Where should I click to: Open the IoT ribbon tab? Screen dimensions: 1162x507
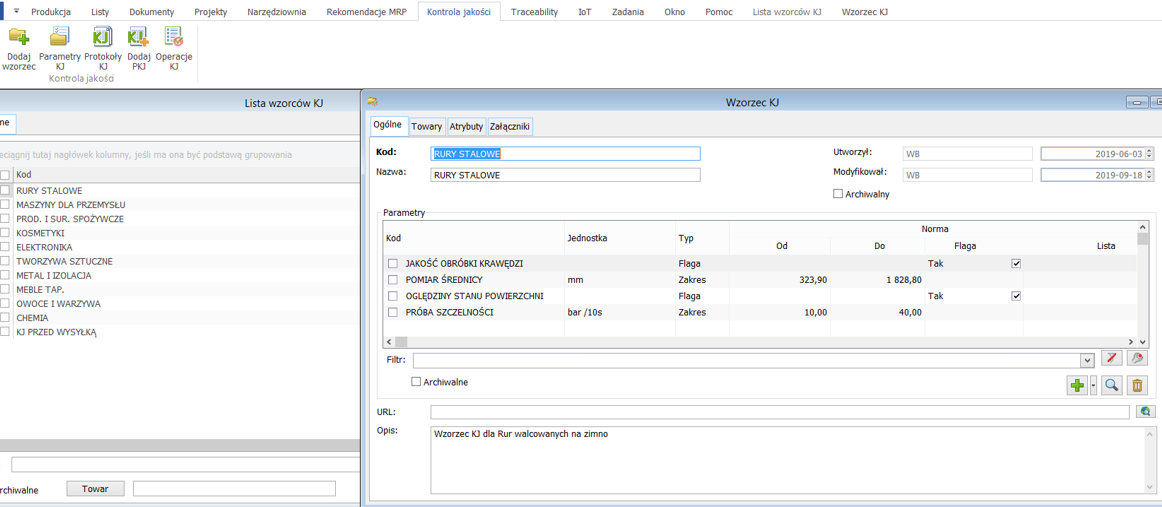click(x=585, y=12)
